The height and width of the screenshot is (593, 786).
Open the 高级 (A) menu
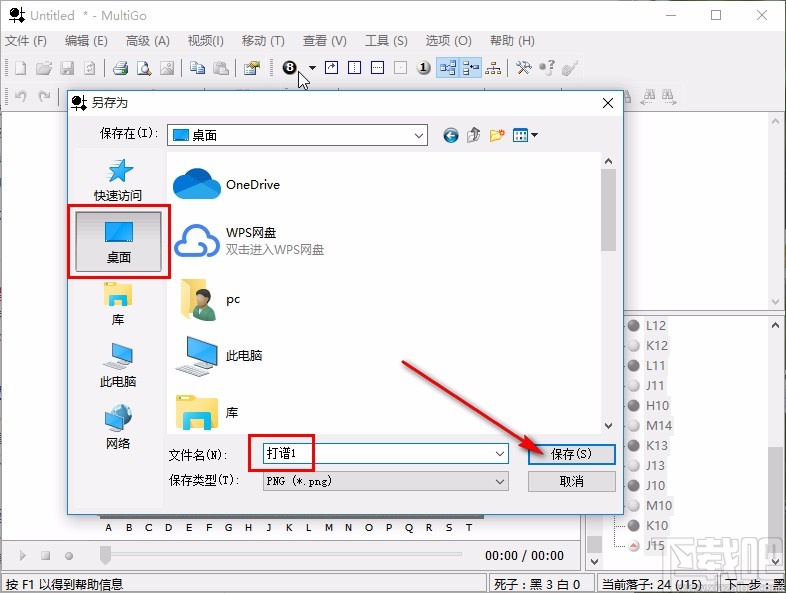coord(147,41)
